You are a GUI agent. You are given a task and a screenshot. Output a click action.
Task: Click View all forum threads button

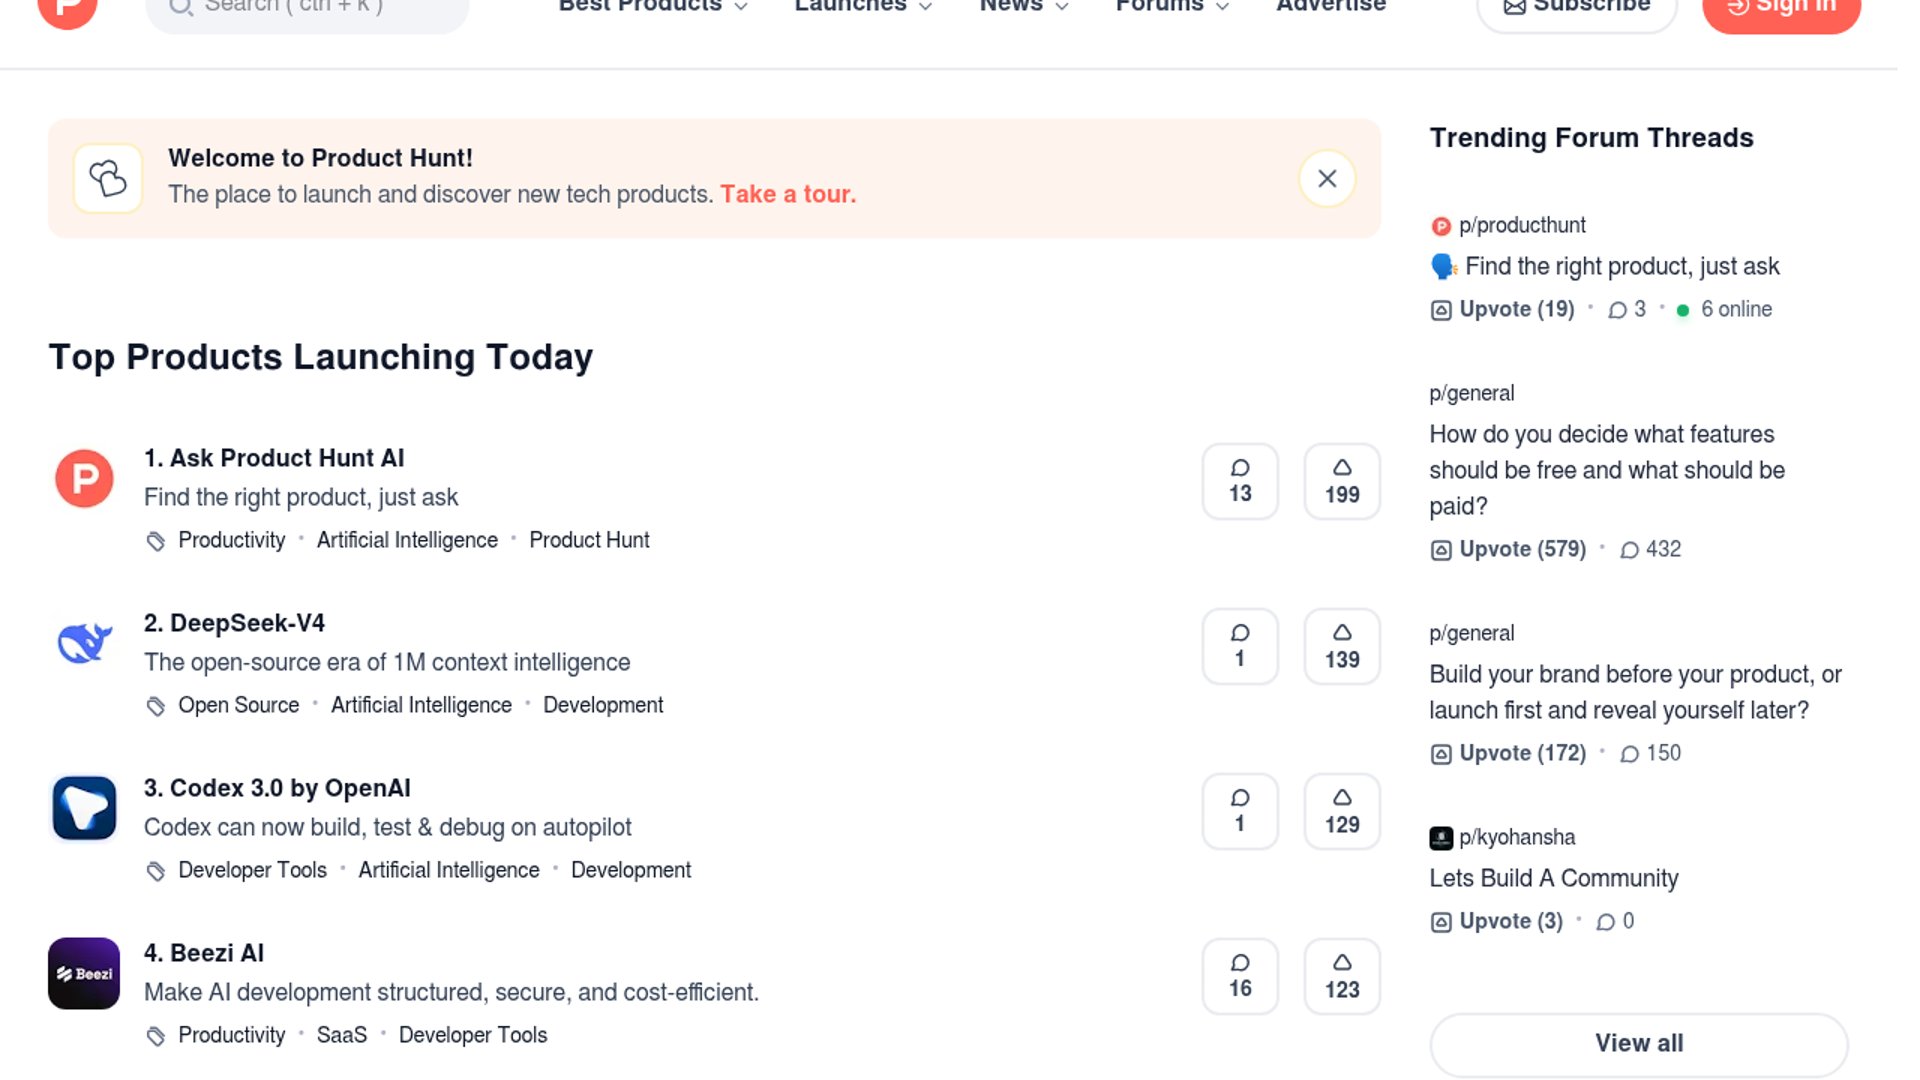tap(1638, 1043)
